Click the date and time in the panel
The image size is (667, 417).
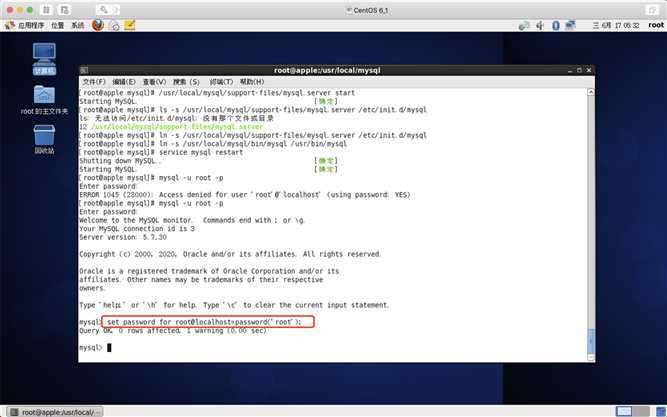pos(616,26)
